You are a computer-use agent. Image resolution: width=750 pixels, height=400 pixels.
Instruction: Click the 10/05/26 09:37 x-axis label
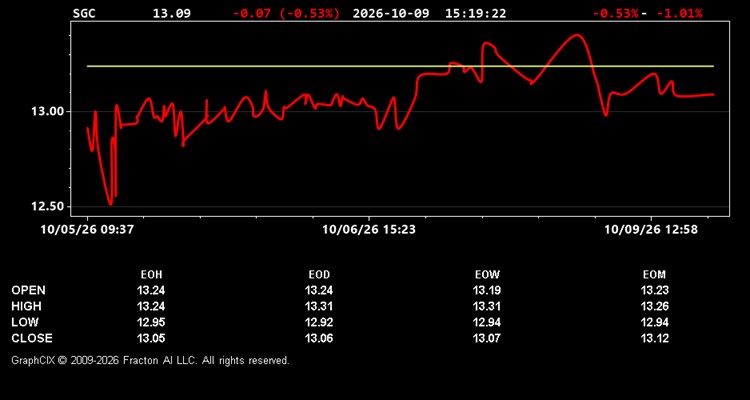[x=87, y=230]
